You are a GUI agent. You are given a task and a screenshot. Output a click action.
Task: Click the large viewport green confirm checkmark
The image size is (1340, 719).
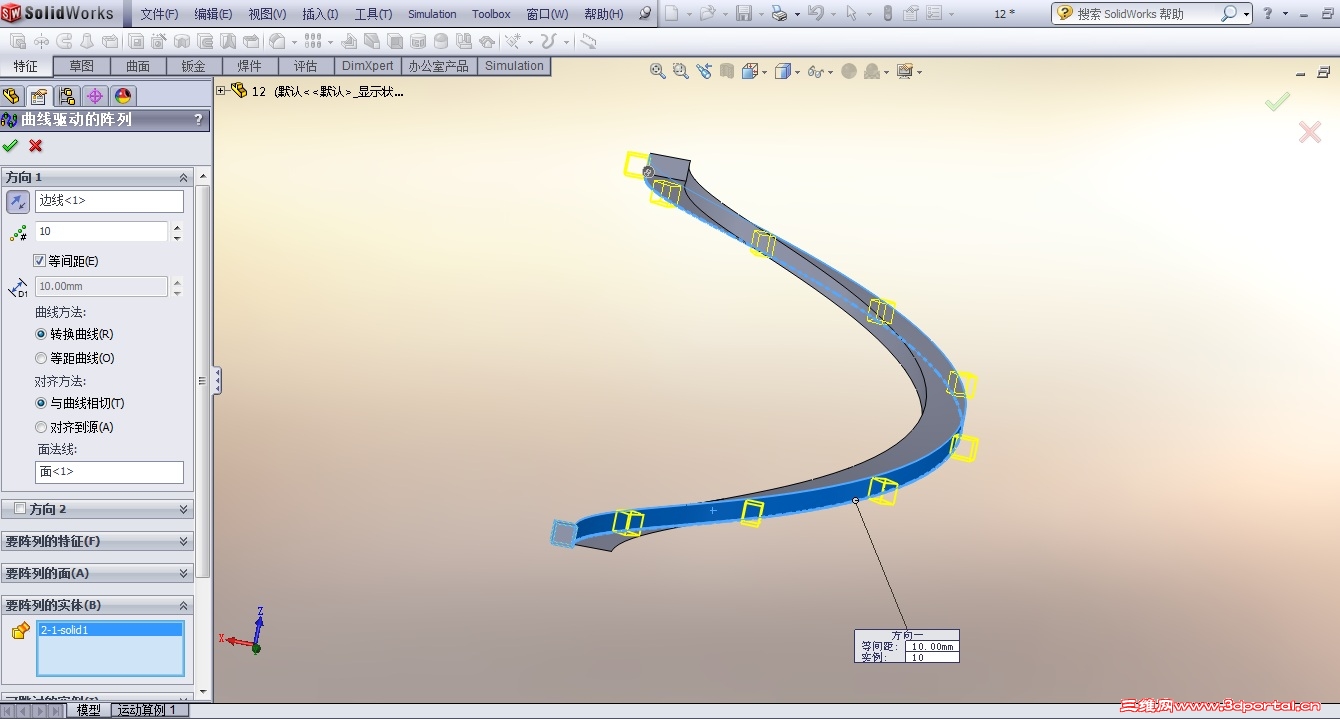click(x=1277, y=101)
